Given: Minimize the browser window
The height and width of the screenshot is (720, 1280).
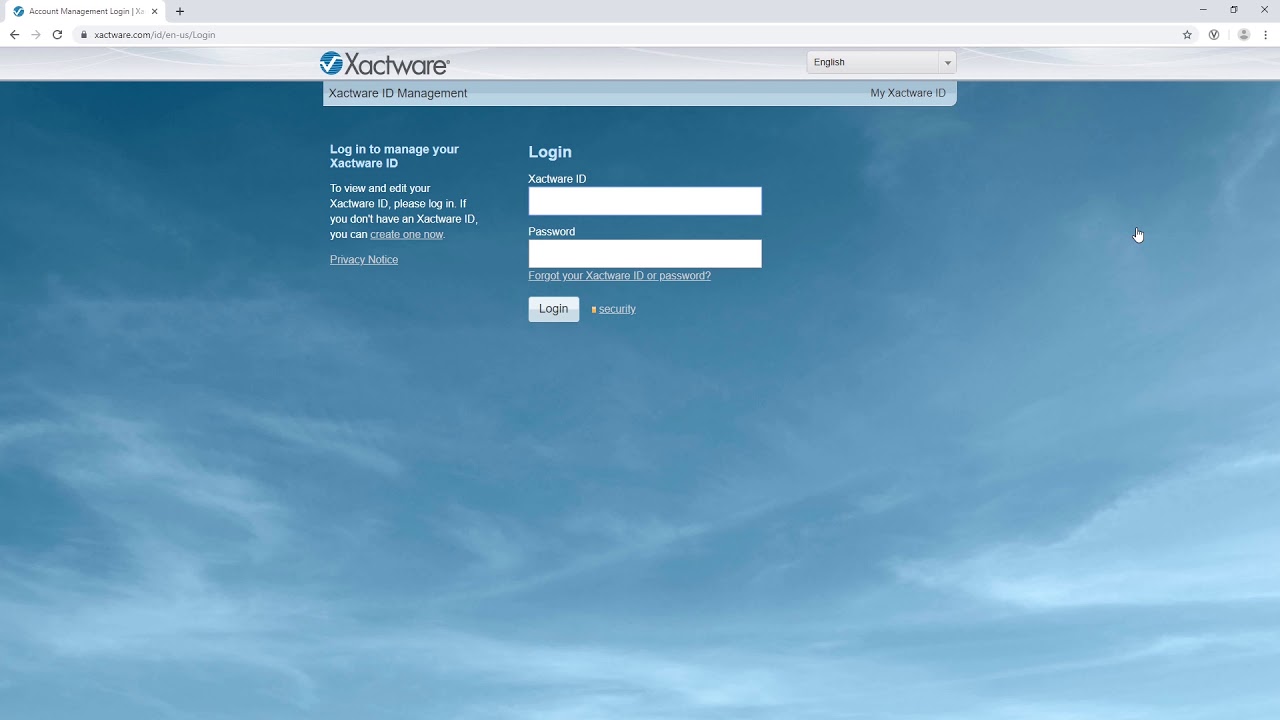Looking at the screenshot, I should point(1203,10).
